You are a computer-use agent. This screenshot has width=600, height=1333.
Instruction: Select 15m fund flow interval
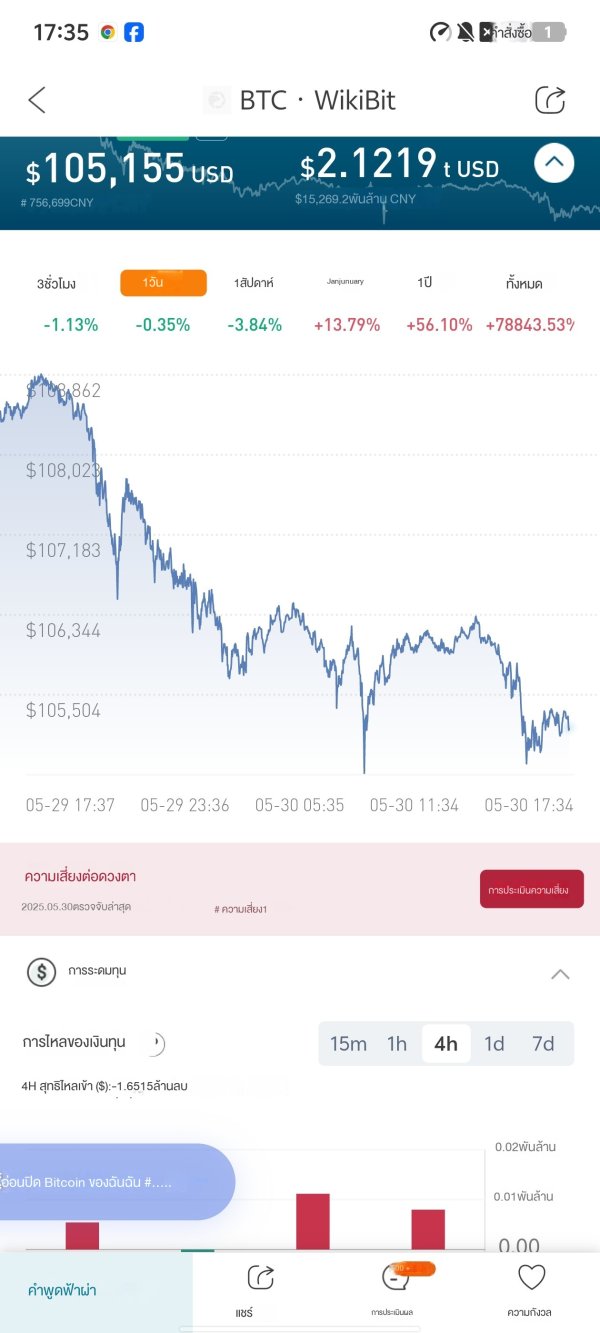coord(348,1044)
